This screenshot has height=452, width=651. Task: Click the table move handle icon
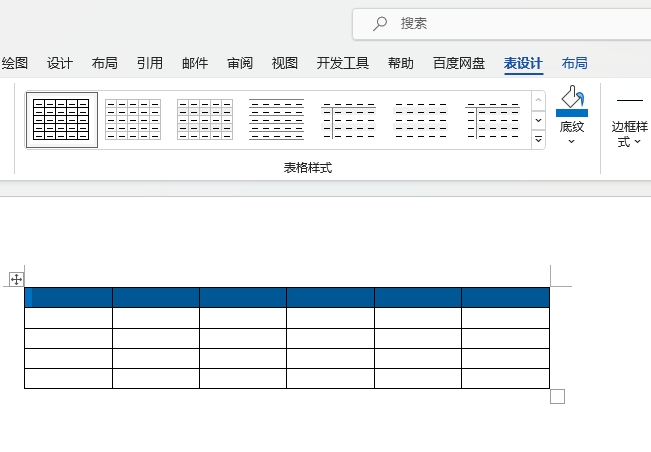pyautogui.click(x=16, y=279)
